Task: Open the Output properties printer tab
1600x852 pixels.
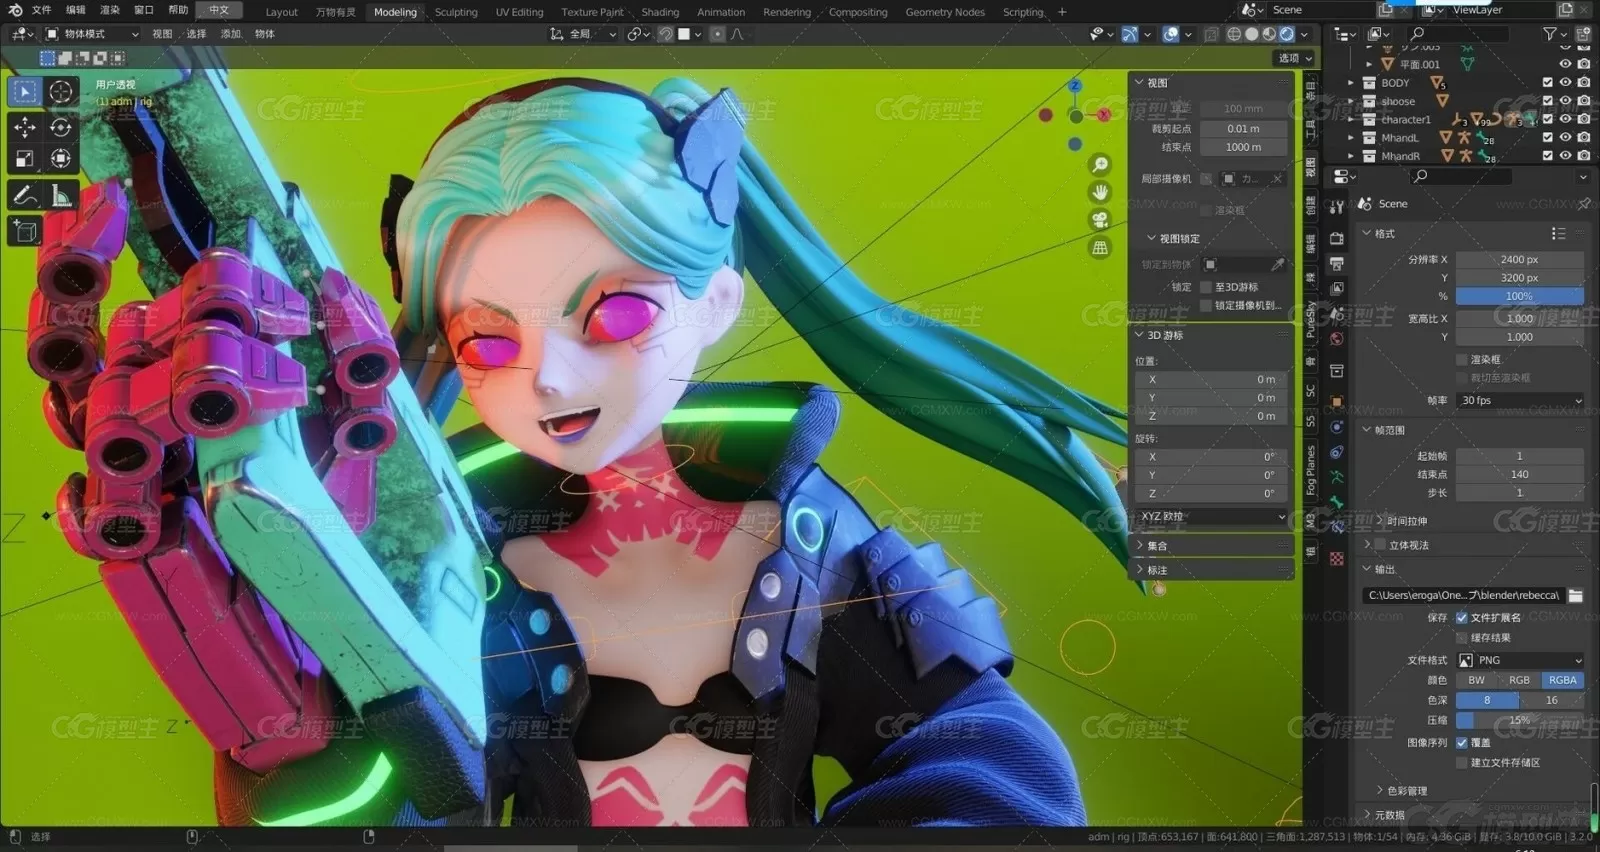Action: pos(1337,264)
